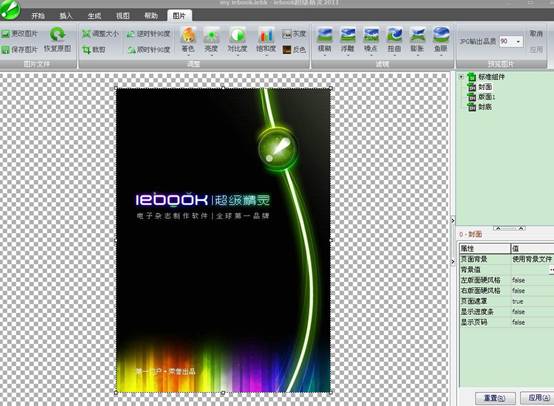Image resolution: width=554 pixels, height=406 pixels.
Task: Open the 对比度 contrast adjustment
Action: point(237,40)
